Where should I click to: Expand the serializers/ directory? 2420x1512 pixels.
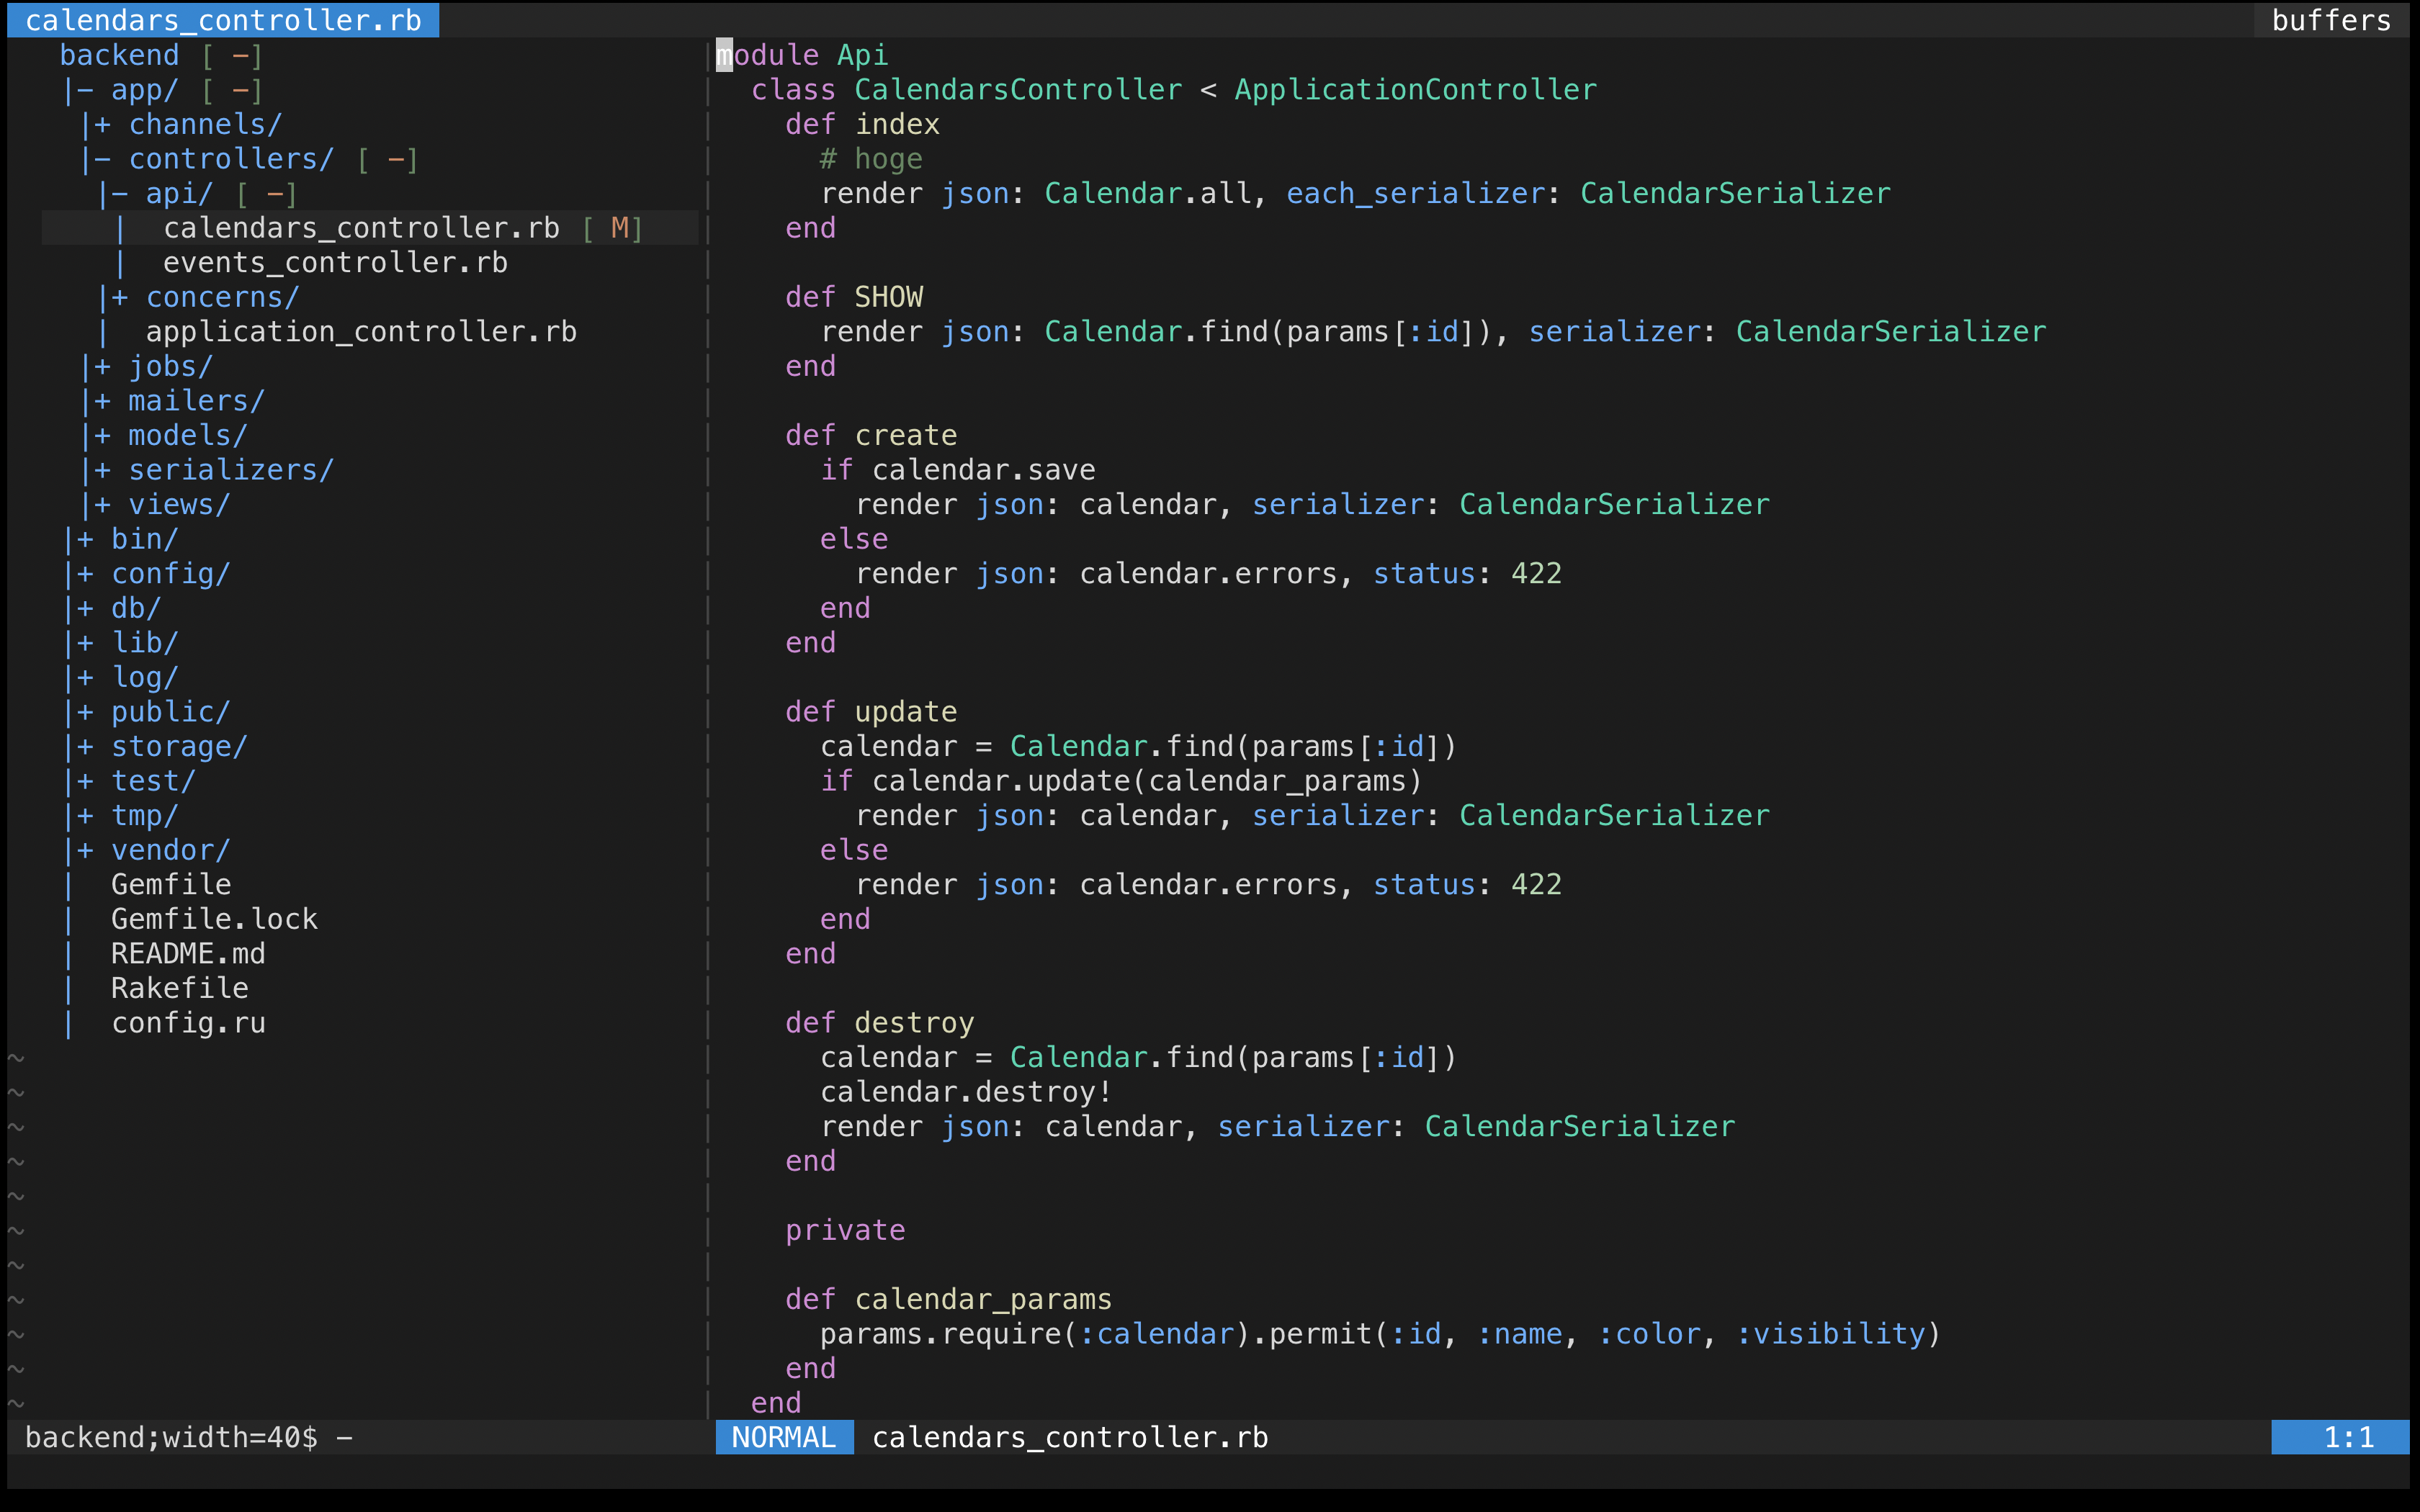point(230,469)
